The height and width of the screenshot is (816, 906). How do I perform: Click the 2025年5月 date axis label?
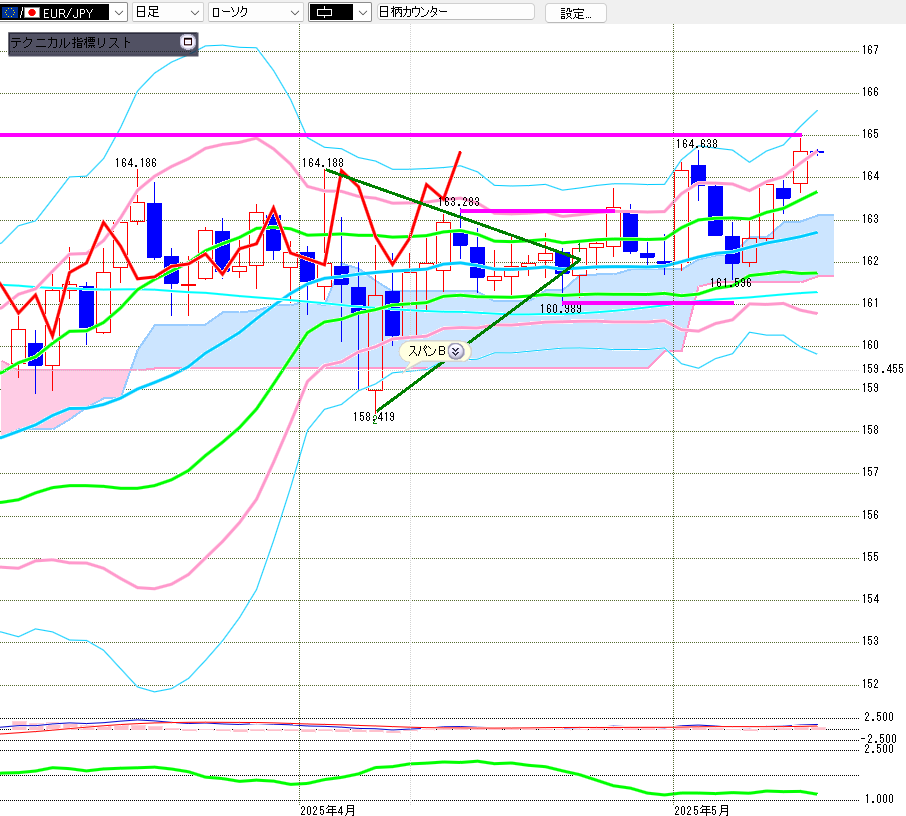tap(701, 810)
